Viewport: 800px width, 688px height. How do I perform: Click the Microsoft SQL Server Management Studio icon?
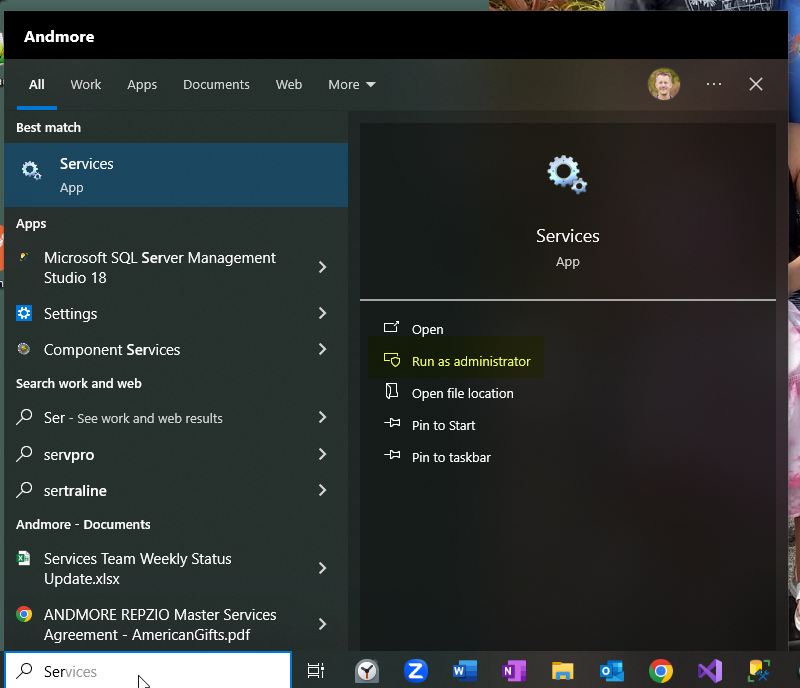[23, 257]
